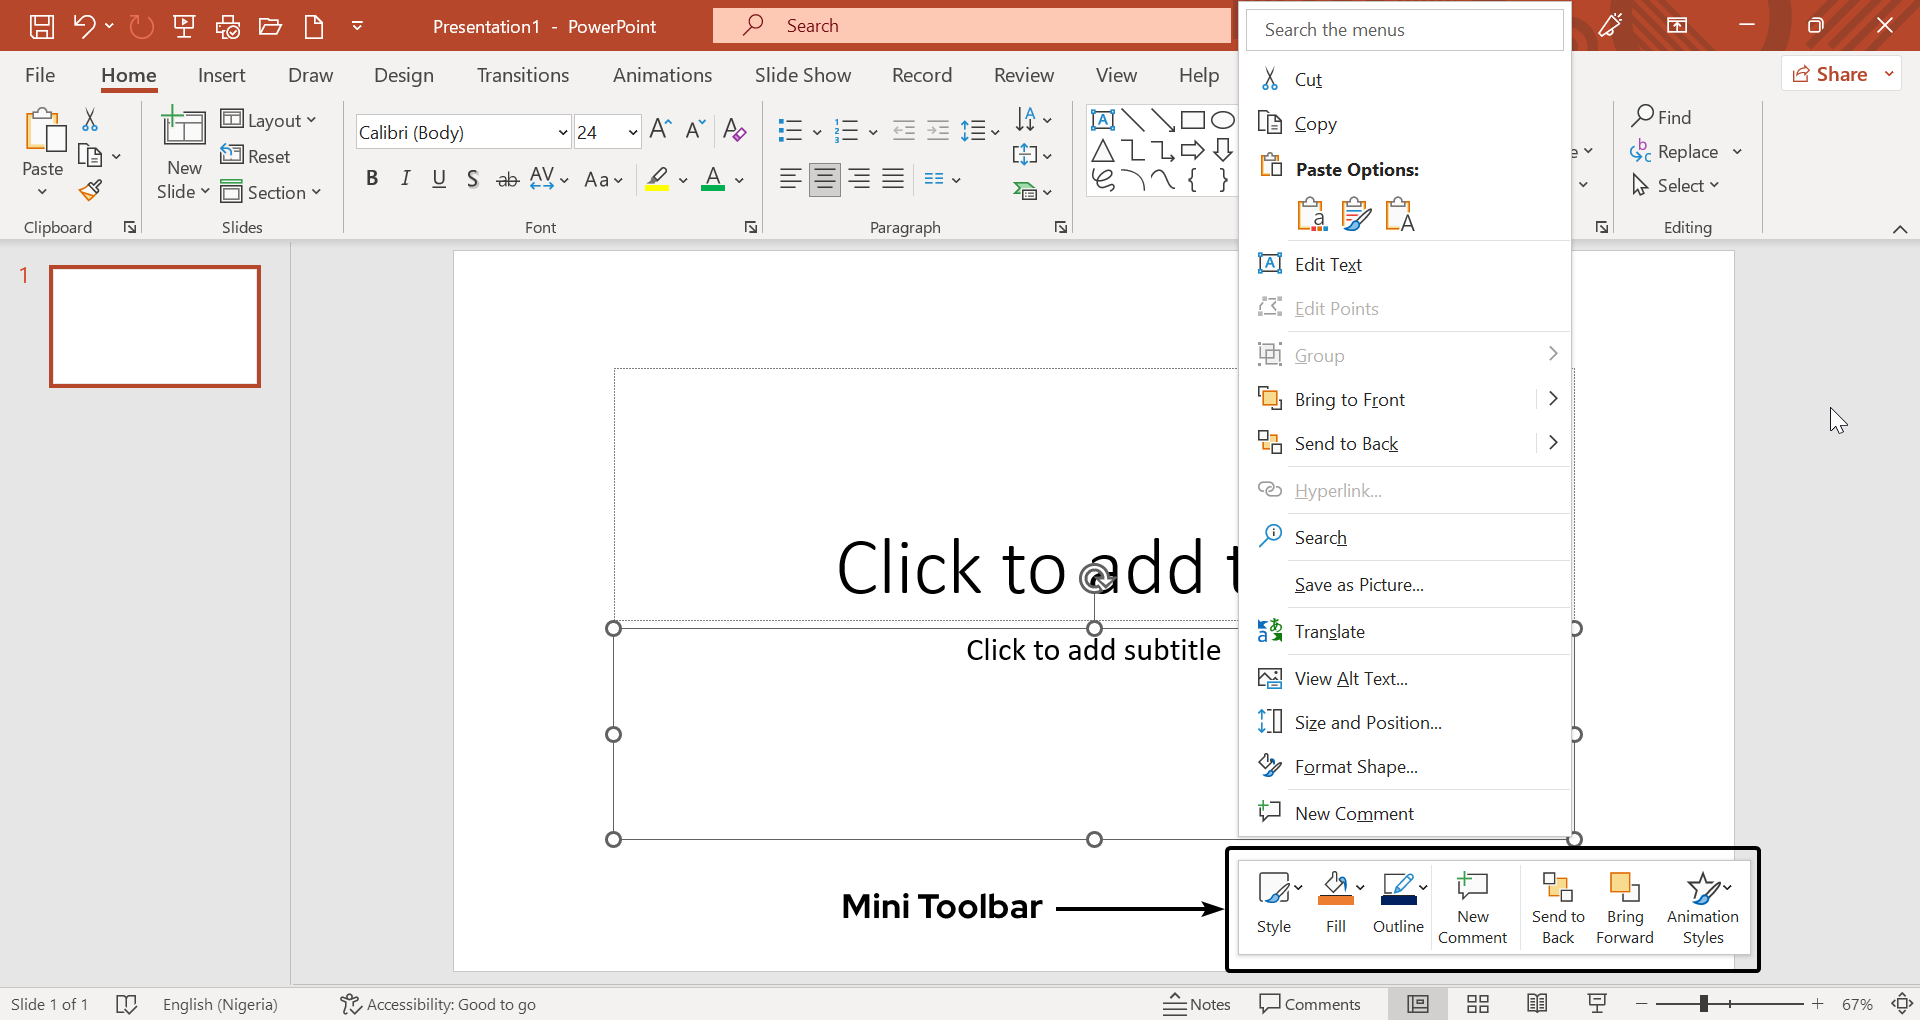This screenshot has height=1020, width=1920.
Task: Enable the Notes pane from the status bar
Action: click(x=1197, y=1004)
